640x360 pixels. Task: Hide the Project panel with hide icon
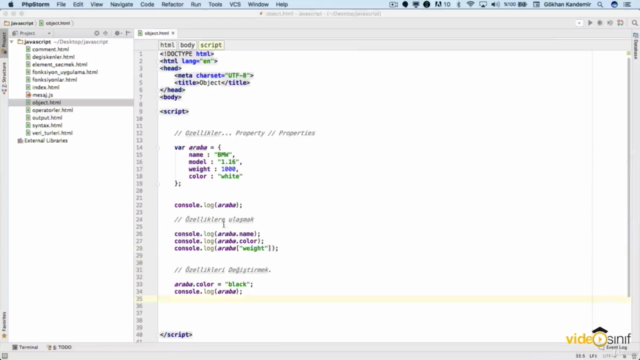click(128, 33)
